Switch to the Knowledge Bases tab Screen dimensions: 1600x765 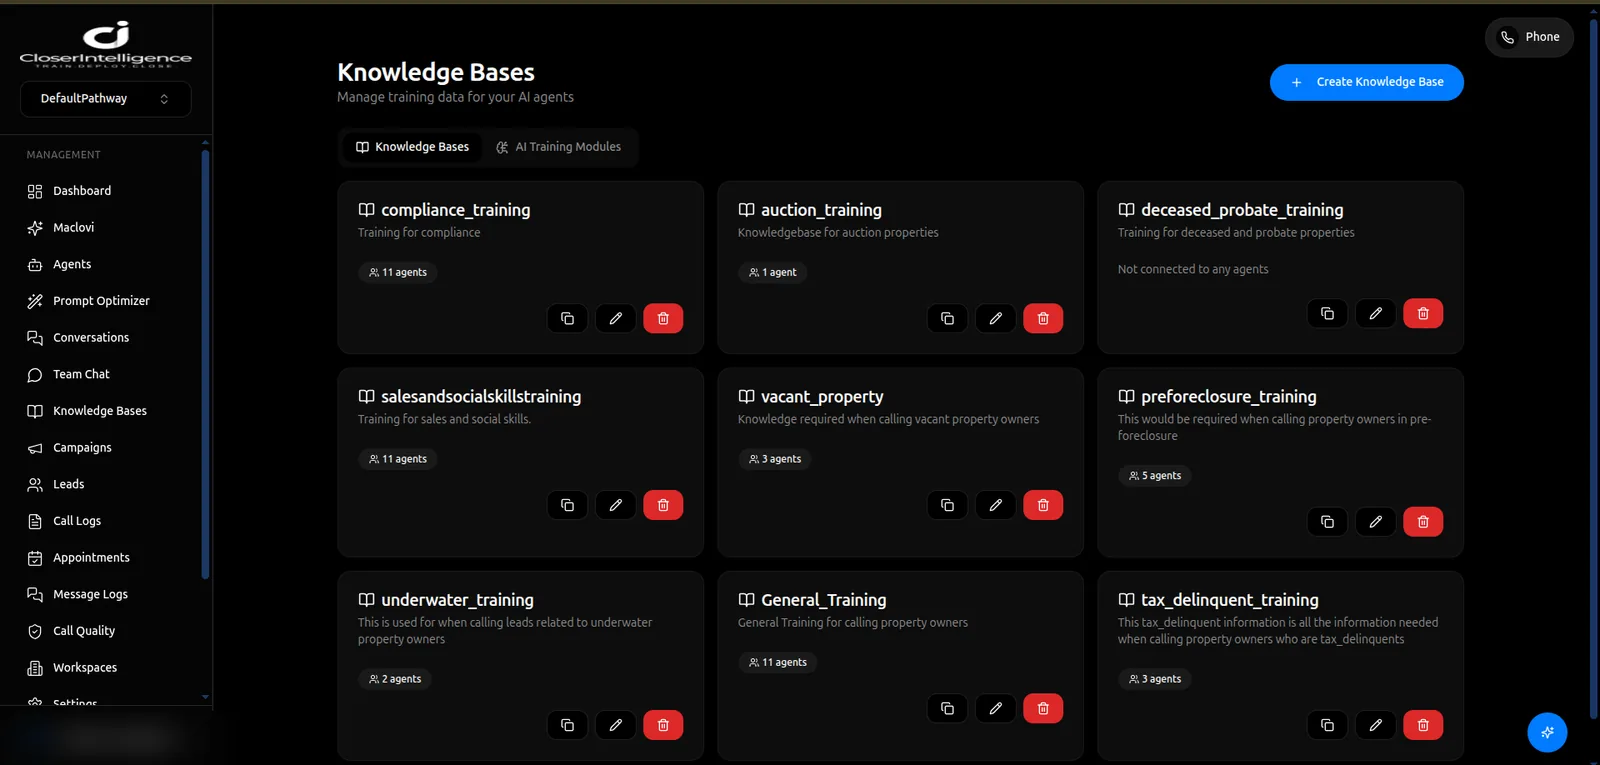click(x=412, y=147)
